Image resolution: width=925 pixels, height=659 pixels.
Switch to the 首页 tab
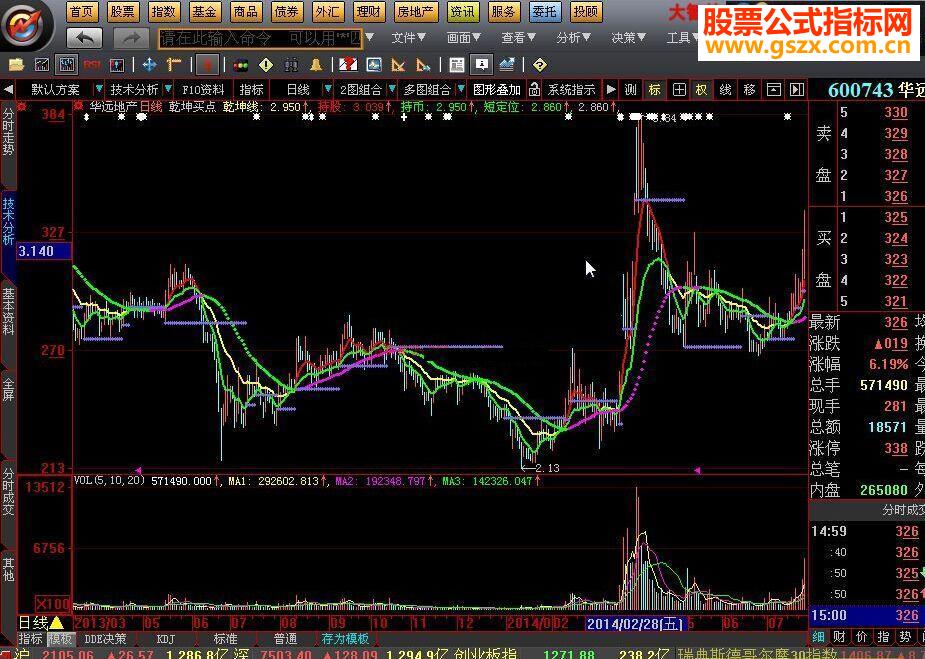pyautogui.click(x=82, y=11)
